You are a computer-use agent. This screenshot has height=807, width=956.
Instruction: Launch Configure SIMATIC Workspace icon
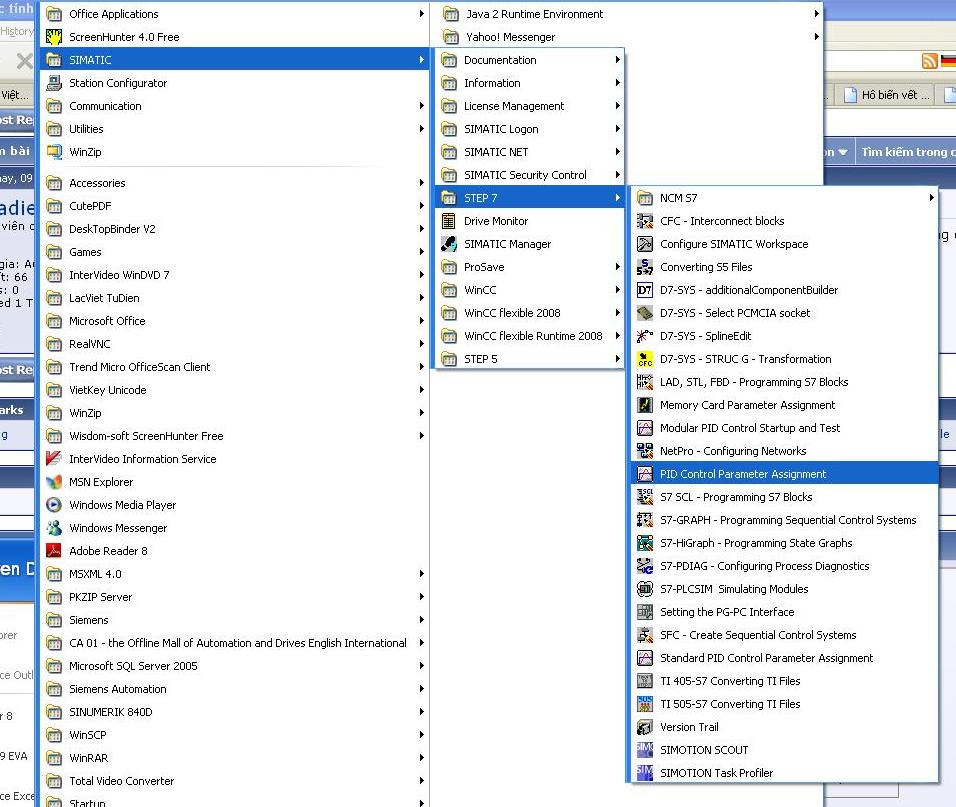(x=644, y=244)
